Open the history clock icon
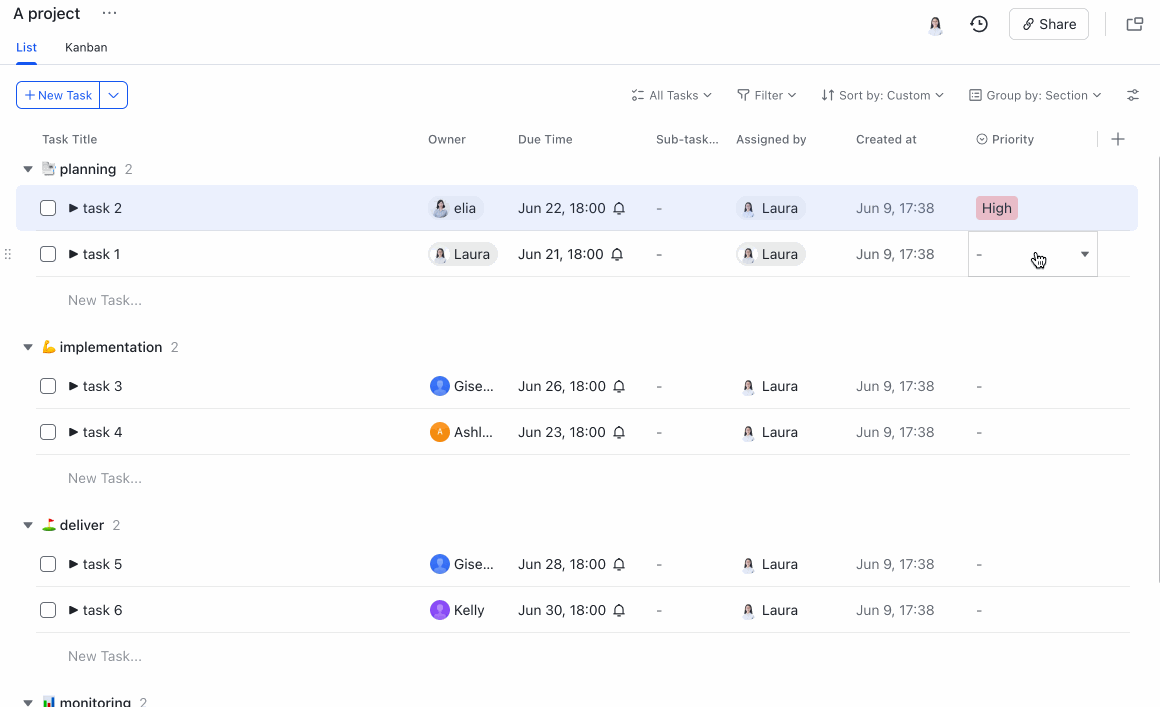Viewport: 1160px width, 707px height. [979, 24]
